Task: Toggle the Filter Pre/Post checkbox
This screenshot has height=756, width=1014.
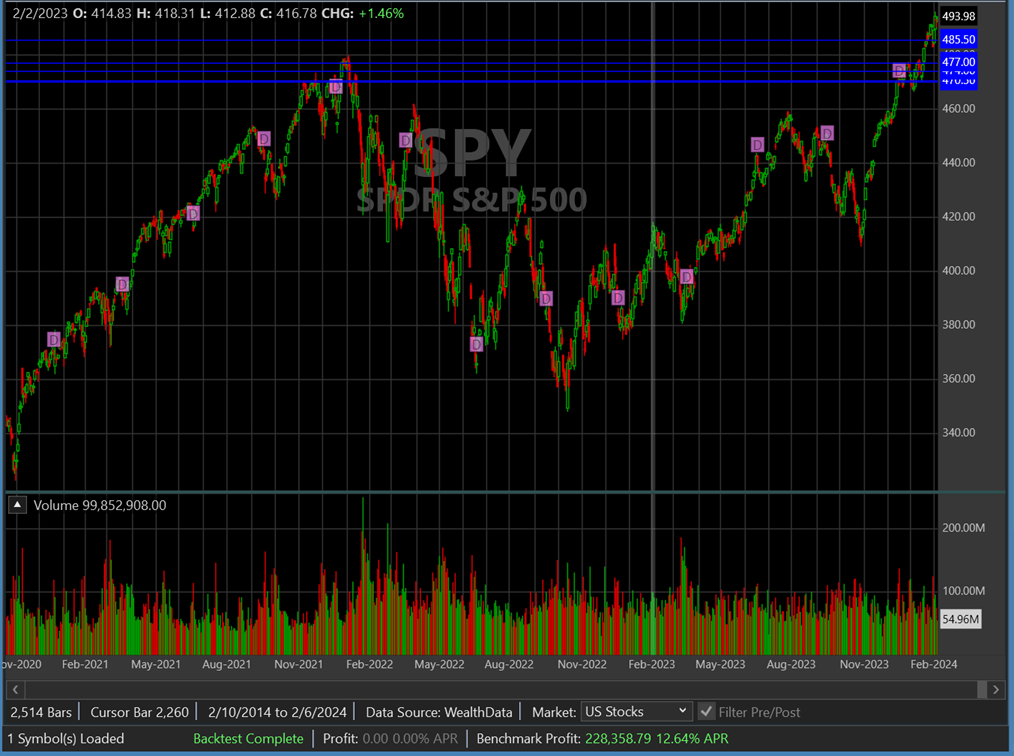Action: coord(706,712)
